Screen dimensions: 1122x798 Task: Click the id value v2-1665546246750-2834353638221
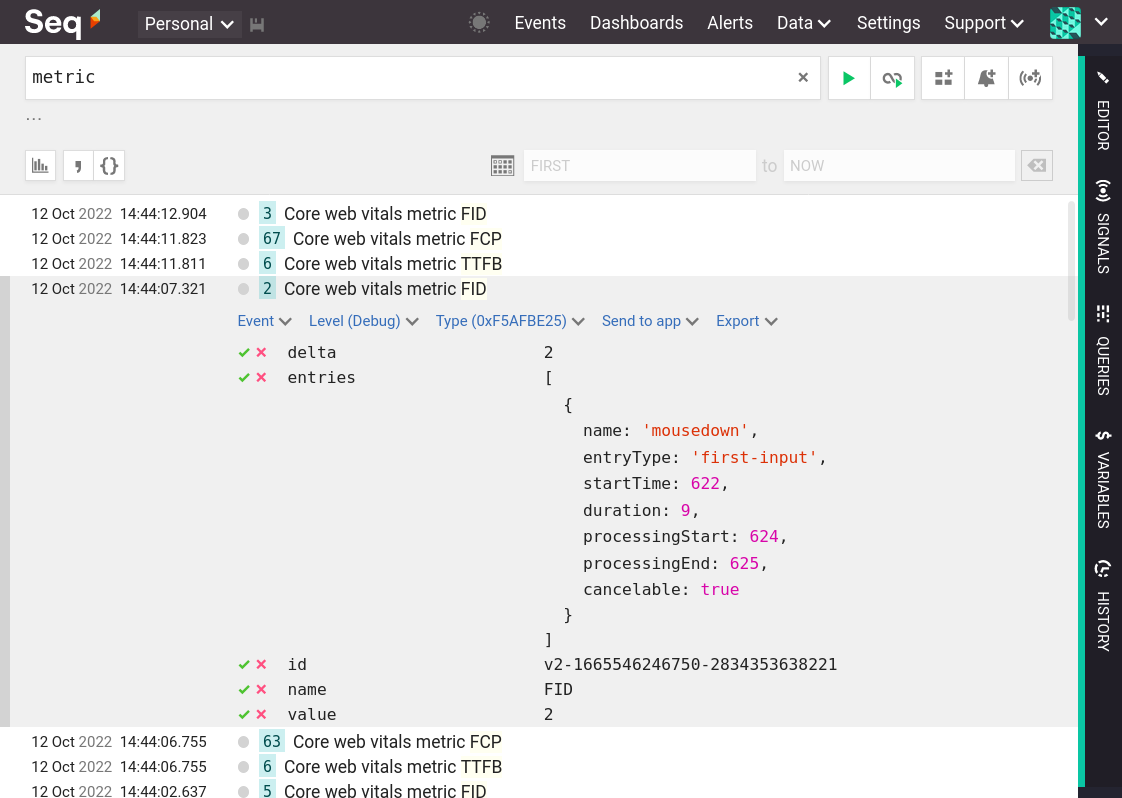point(691,665)
